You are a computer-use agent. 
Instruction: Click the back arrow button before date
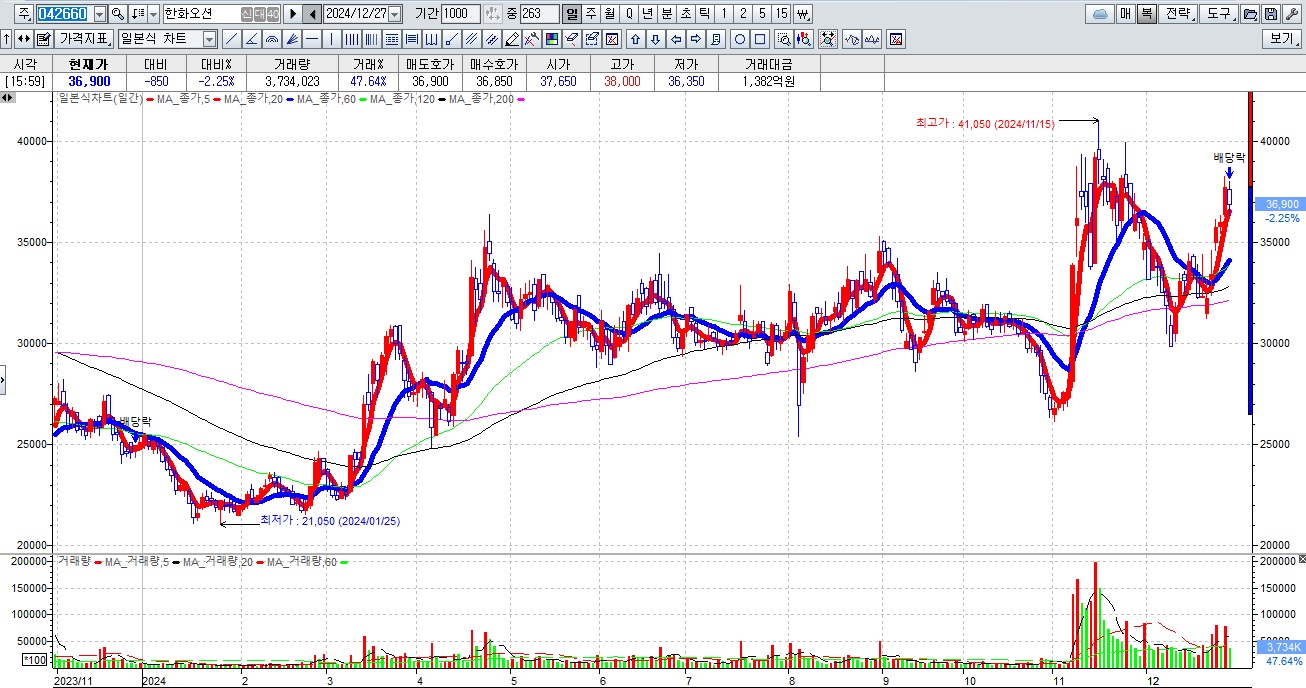312,14
